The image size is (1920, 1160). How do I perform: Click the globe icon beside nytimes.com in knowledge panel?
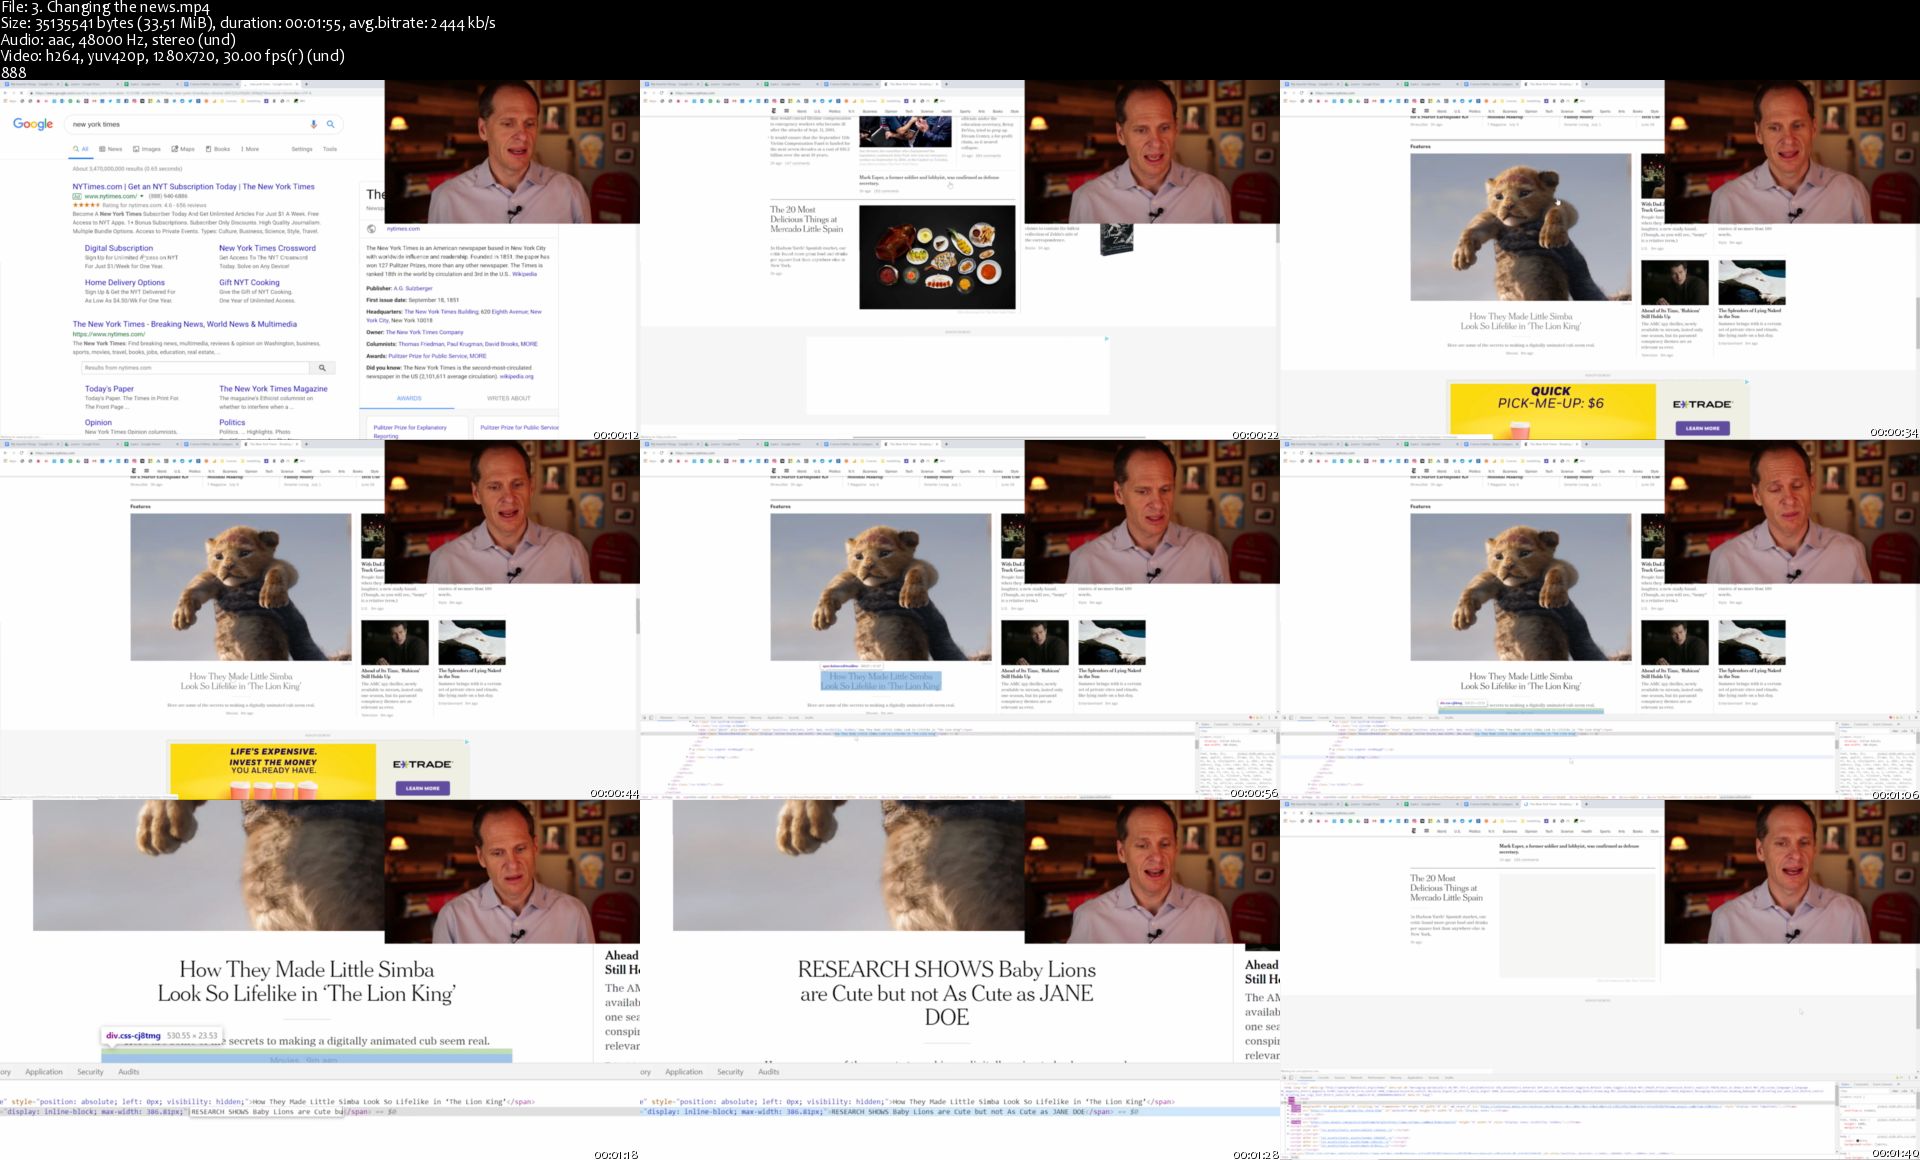372,229
